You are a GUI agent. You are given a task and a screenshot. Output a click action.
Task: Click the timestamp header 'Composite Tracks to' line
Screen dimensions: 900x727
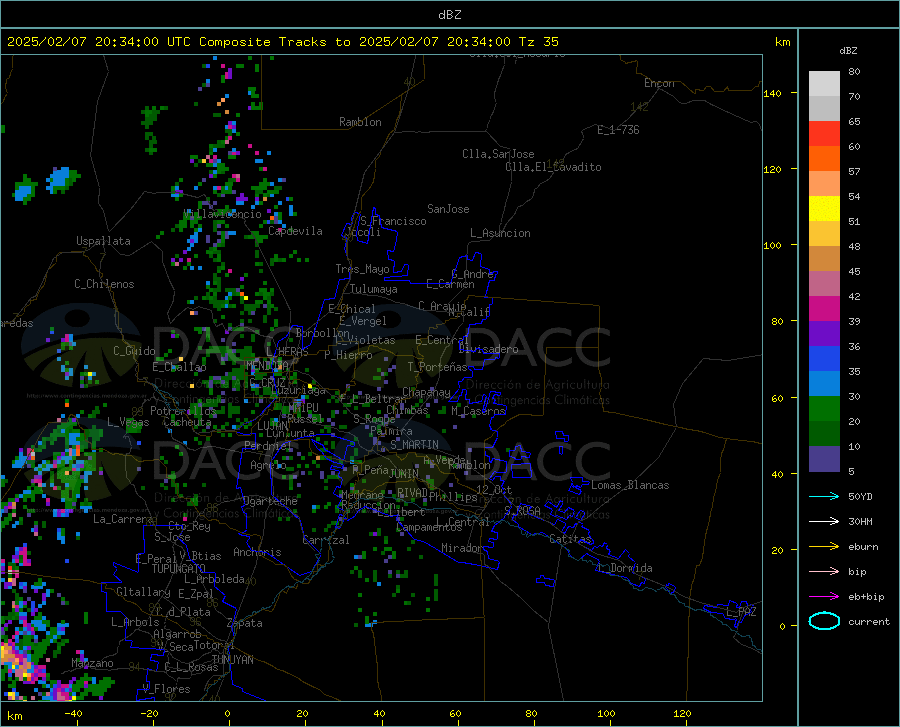click(282, 42)
